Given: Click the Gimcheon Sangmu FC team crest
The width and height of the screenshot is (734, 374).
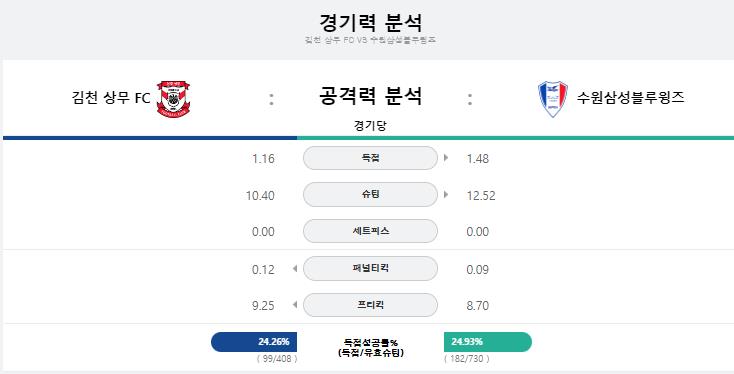Looking at the screenshot, I should click(x=173, y=99).
